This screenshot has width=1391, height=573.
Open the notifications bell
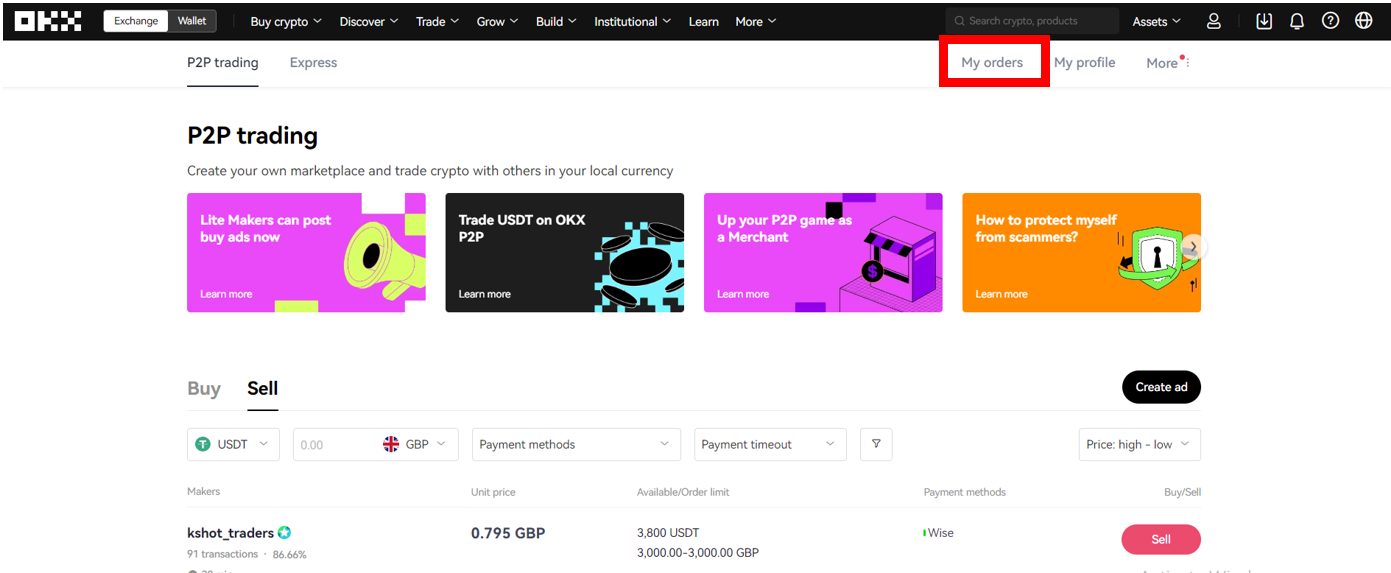pyautogui.click(x=1297, y=21)
